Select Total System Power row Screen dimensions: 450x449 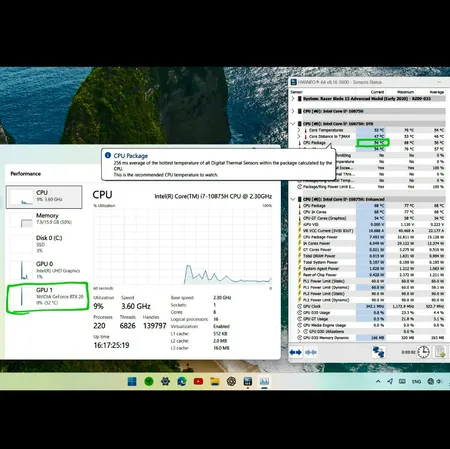point(371,262)
